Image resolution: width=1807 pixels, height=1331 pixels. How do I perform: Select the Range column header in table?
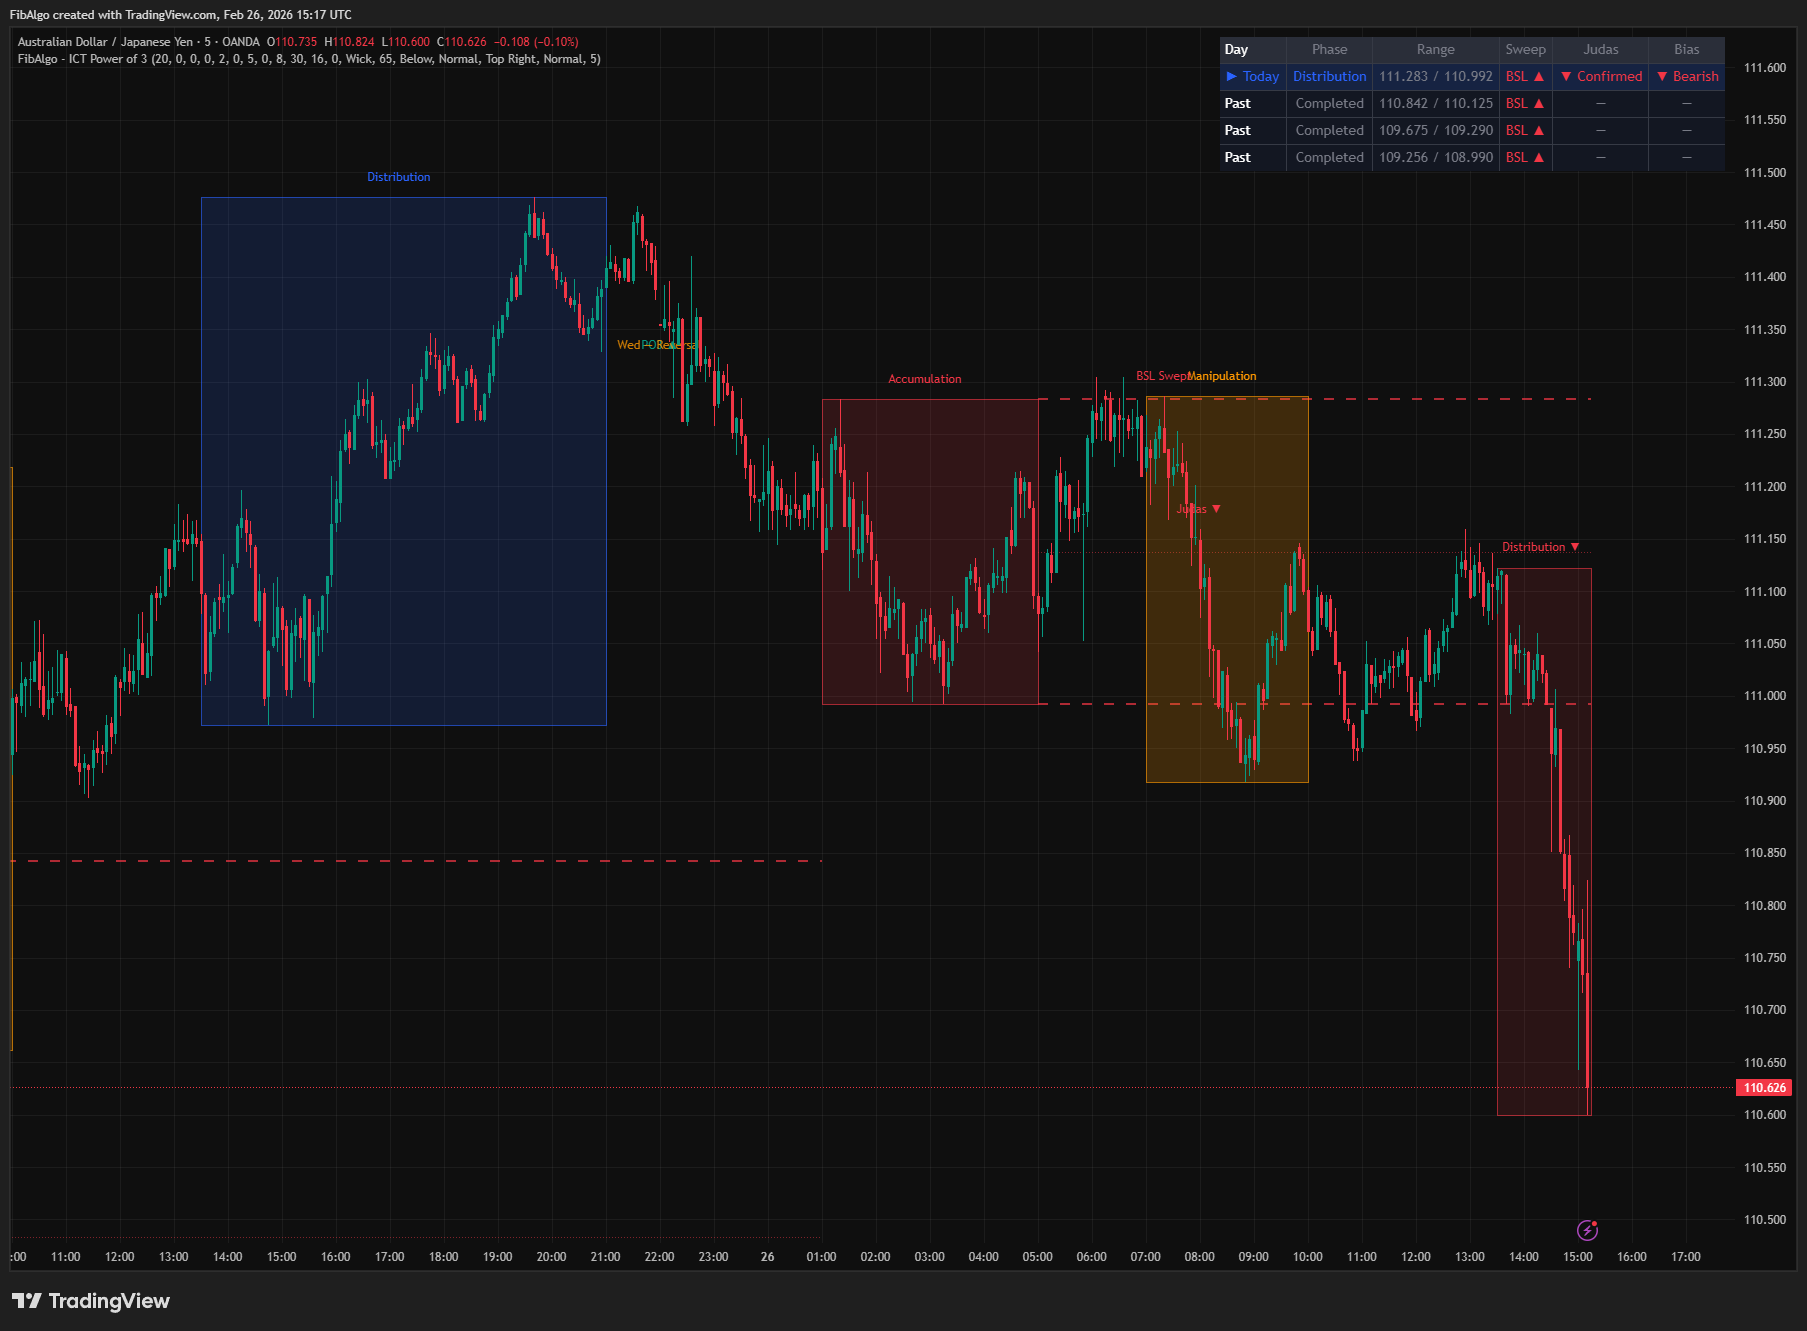coord(1435,49)
